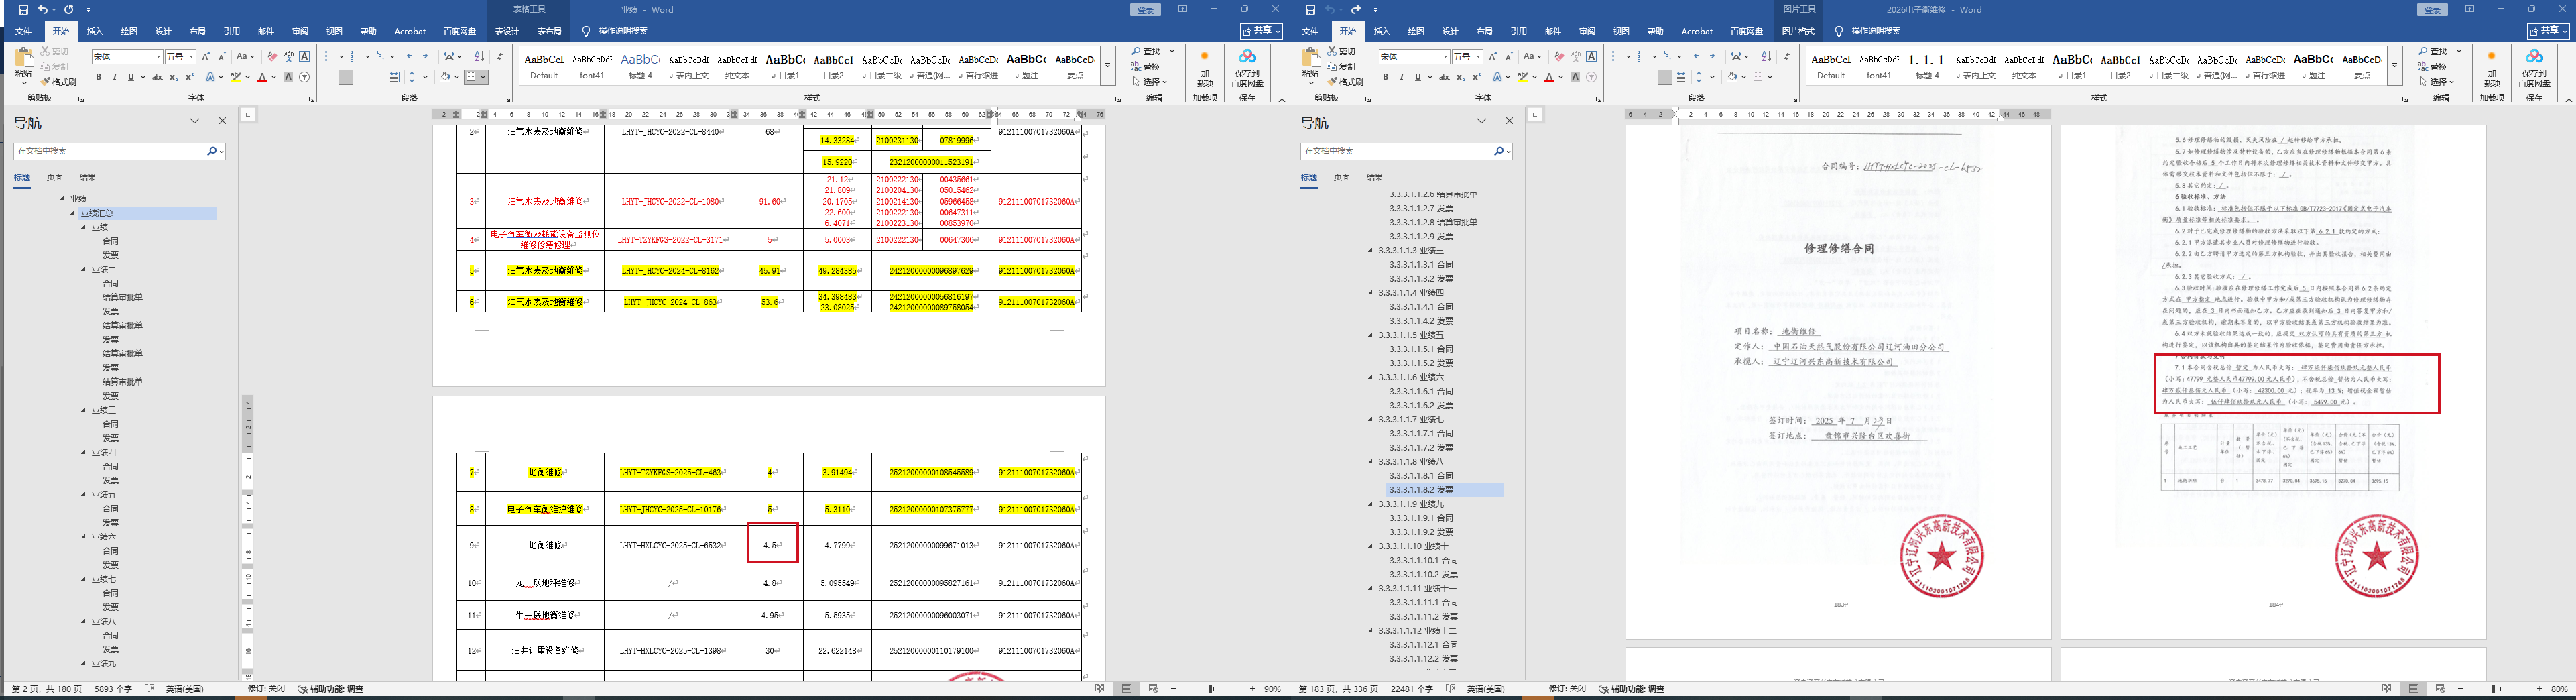Close navigation pane in left Word window
Viewport: 2576px width, 700px height.
(222, 121)
